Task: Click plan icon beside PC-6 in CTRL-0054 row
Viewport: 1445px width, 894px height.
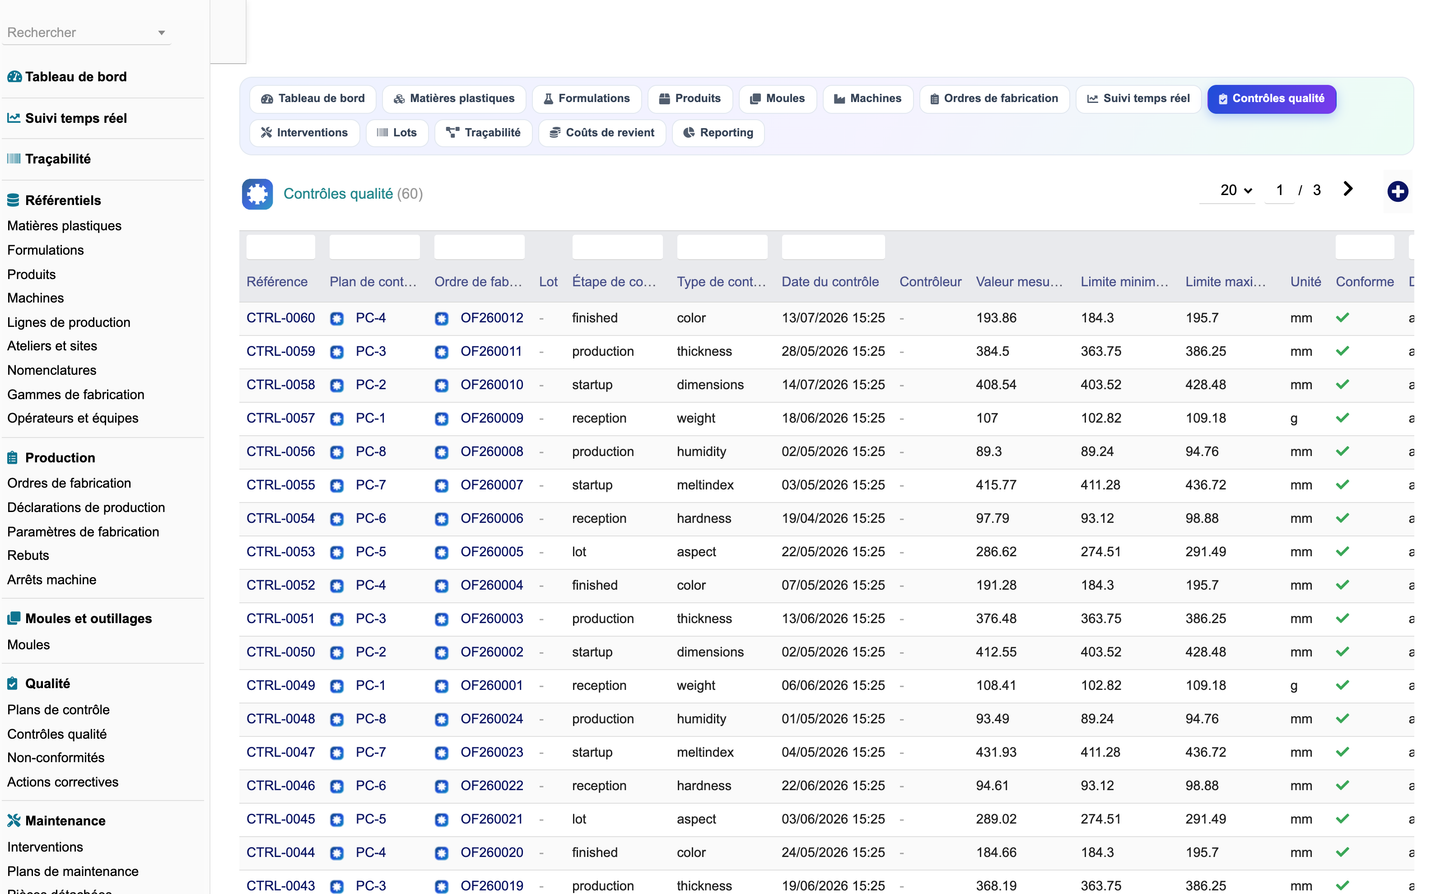Action: 337,519
